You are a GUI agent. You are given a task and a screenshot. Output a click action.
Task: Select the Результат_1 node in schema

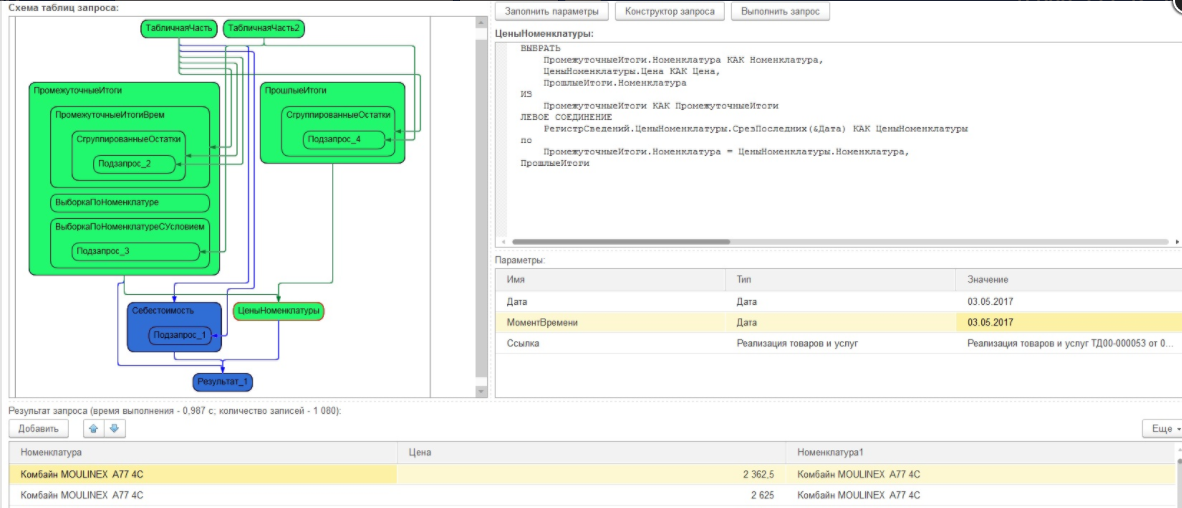tap(222, 382)
